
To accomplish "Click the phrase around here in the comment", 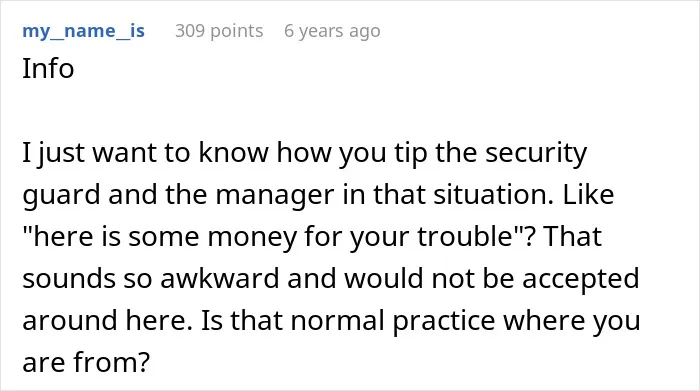I will click(x=104, y=320).
